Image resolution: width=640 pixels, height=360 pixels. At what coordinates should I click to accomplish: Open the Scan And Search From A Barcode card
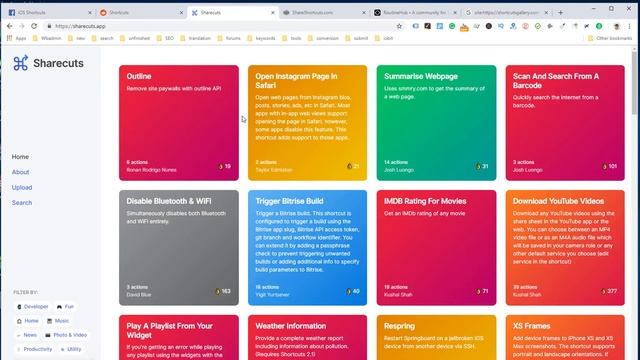pos(565,123)
